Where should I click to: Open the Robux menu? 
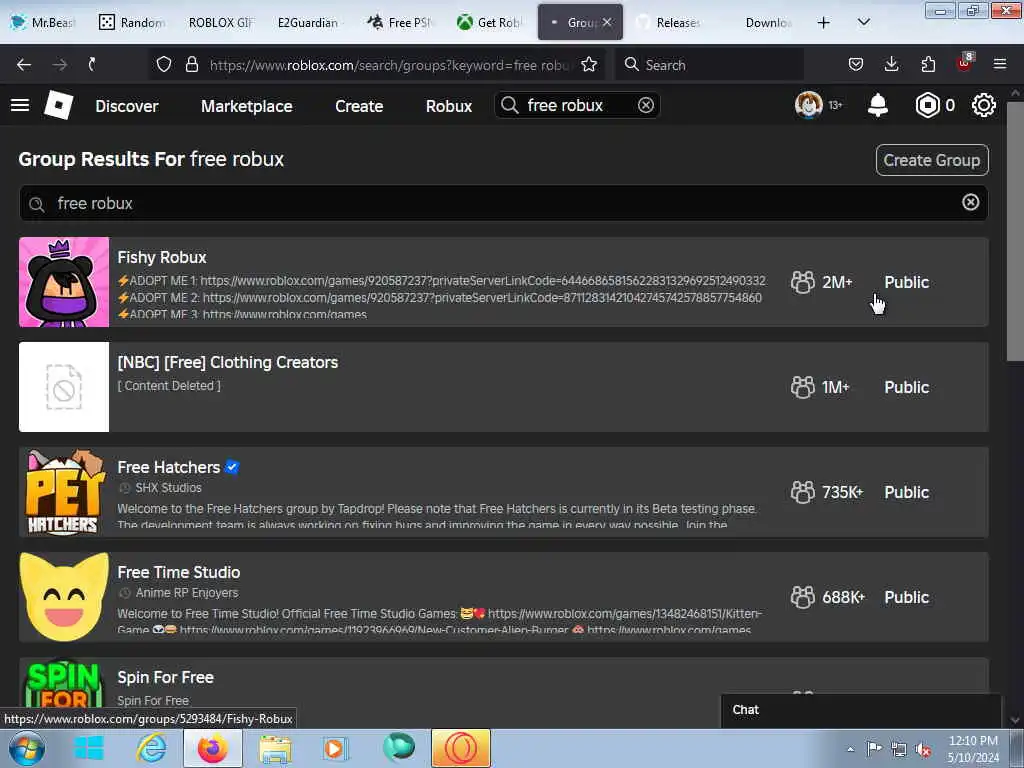click(x=449, y=106)
